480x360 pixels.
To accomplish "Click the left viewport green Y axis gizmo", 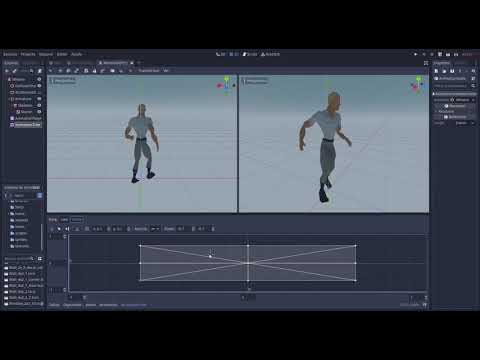I will click(x=227, y=79).
